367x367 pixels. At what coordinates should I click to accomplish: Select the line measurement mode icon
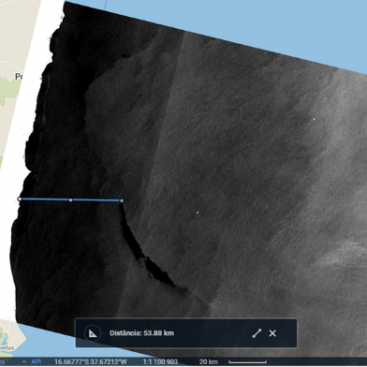coord(257,333)
